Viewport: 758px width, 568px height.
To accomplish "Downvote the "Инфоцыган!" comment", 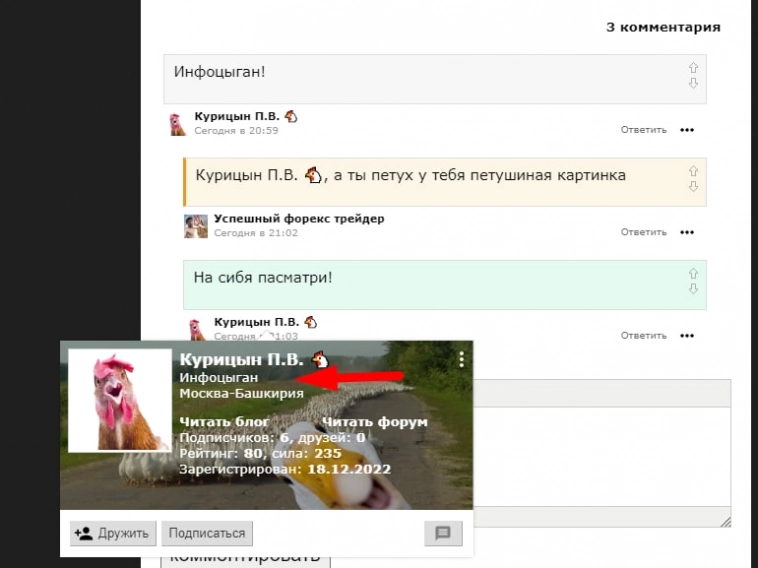I will click(693, 83).
